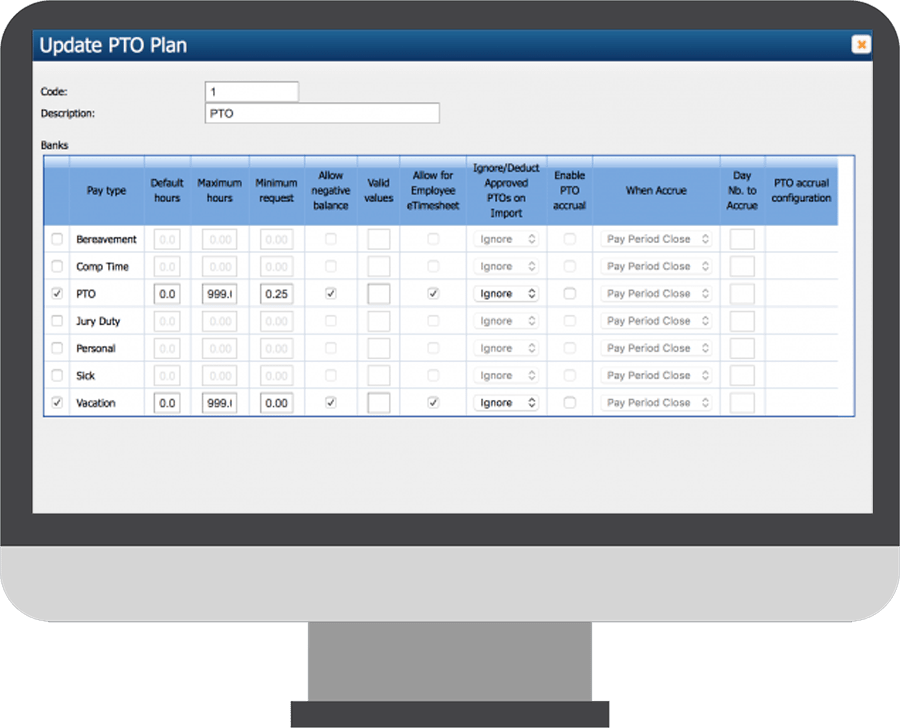Expand the Ignore dropdown on Vacation row
This screenshot has height=728, width=900.
[507, 402]
